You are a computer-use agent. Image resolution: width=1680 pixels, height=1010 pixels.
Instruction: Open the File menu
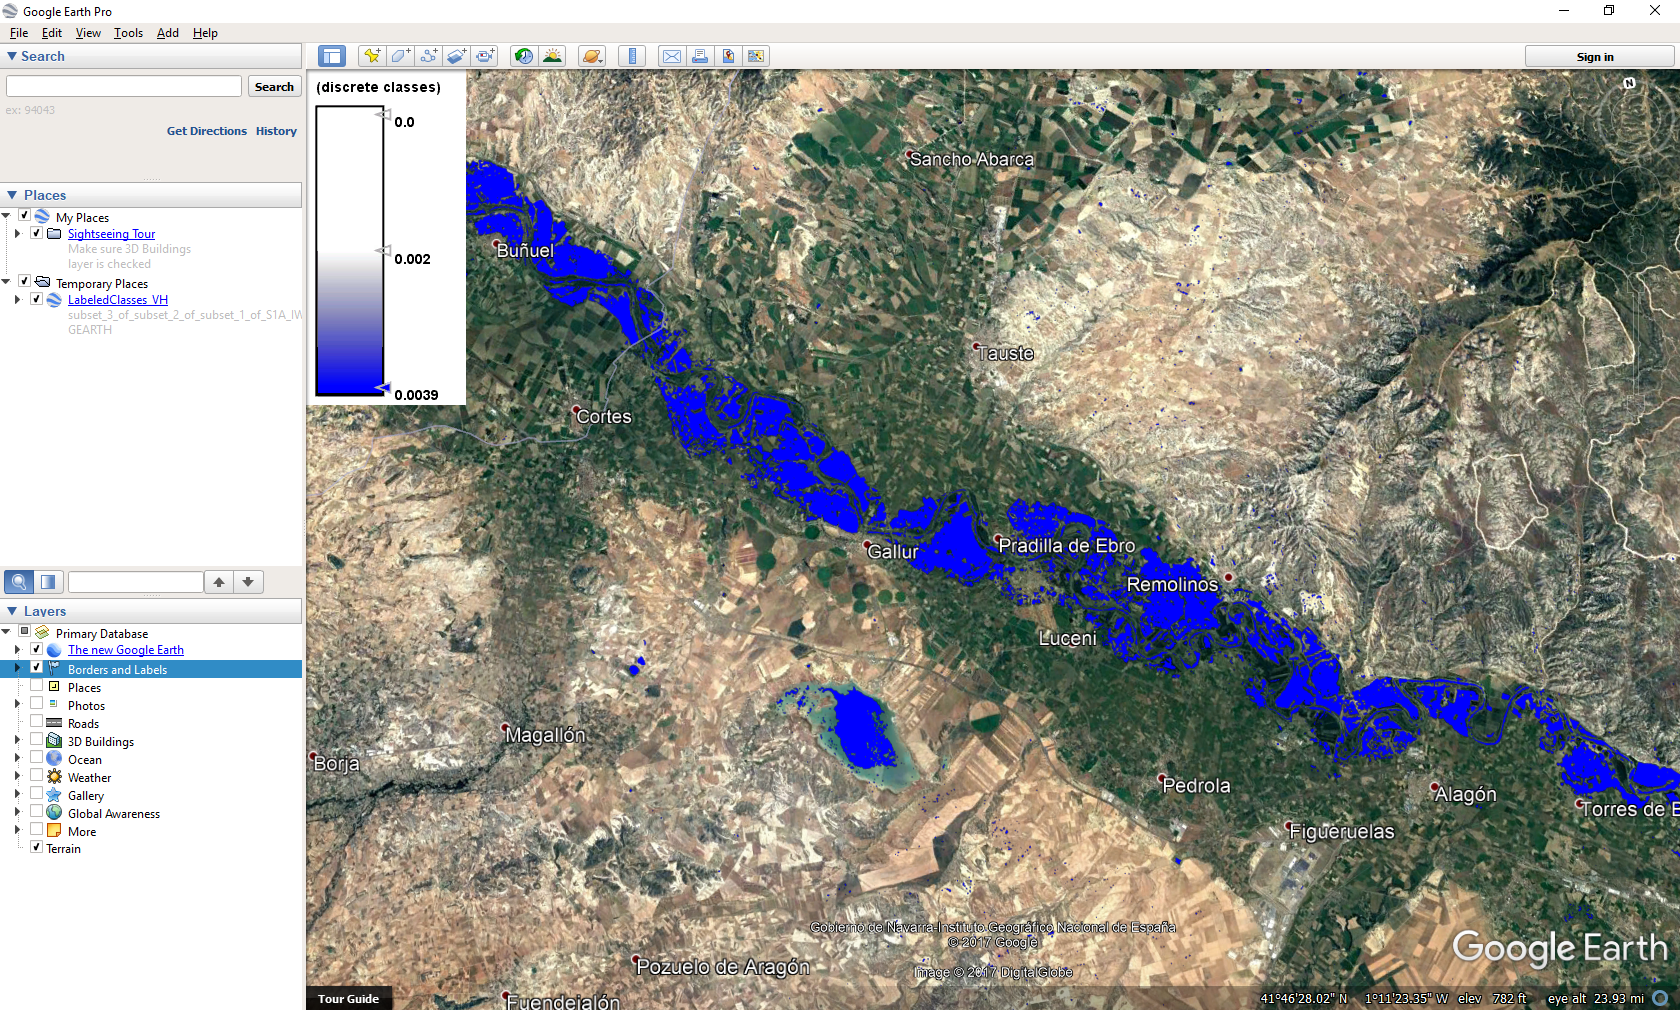tap(19, 33)
